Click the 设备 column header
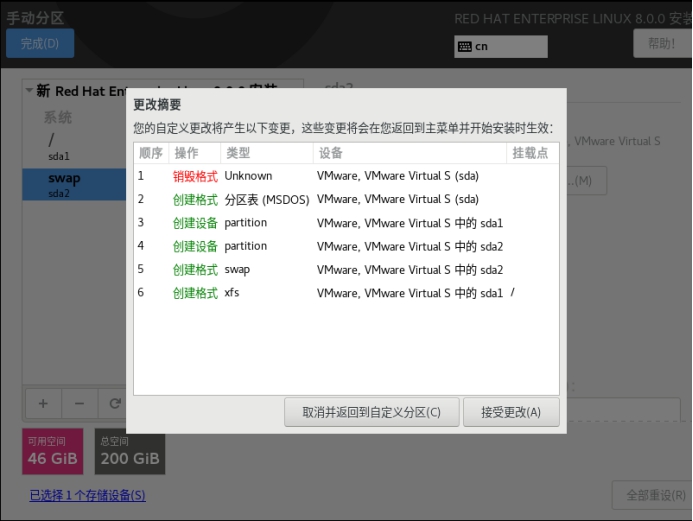Screen dimensions: 693x521 (410, 153)
